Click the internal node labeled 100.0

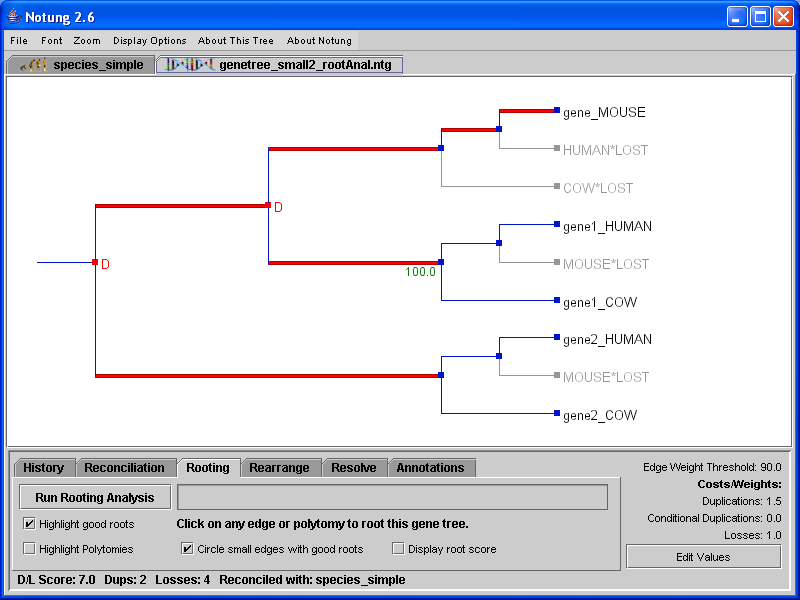441,262
